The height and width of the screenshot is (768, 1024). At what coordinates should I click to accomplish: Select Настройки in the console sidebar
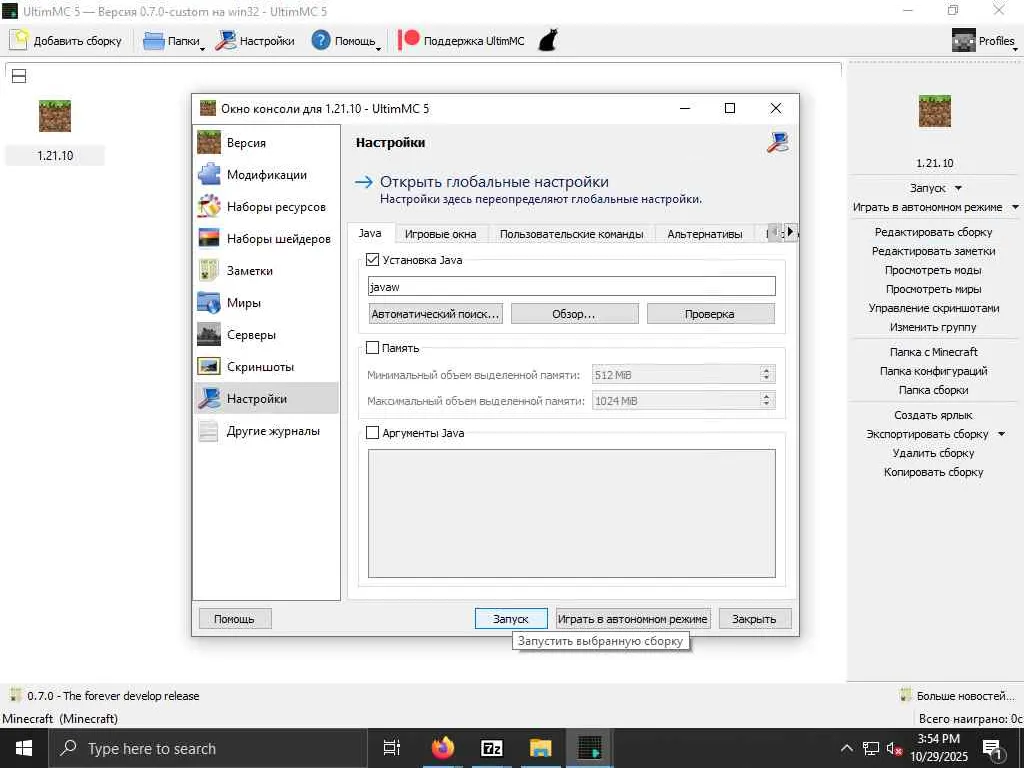tap(266, 398)
